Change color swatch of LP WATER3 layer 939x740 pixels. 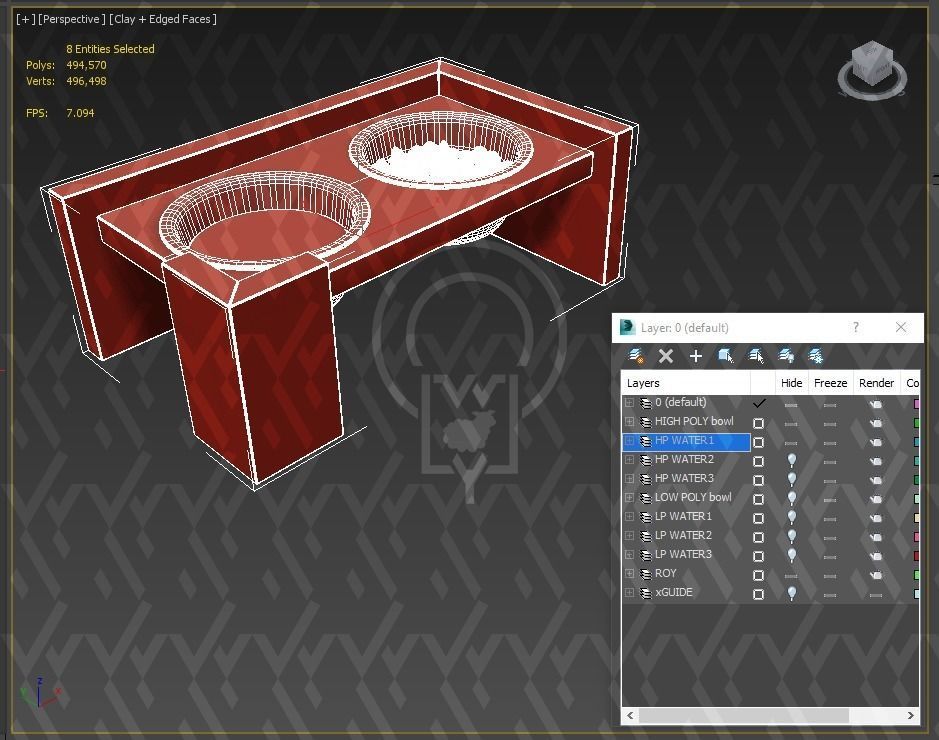(x=916, y=556)
